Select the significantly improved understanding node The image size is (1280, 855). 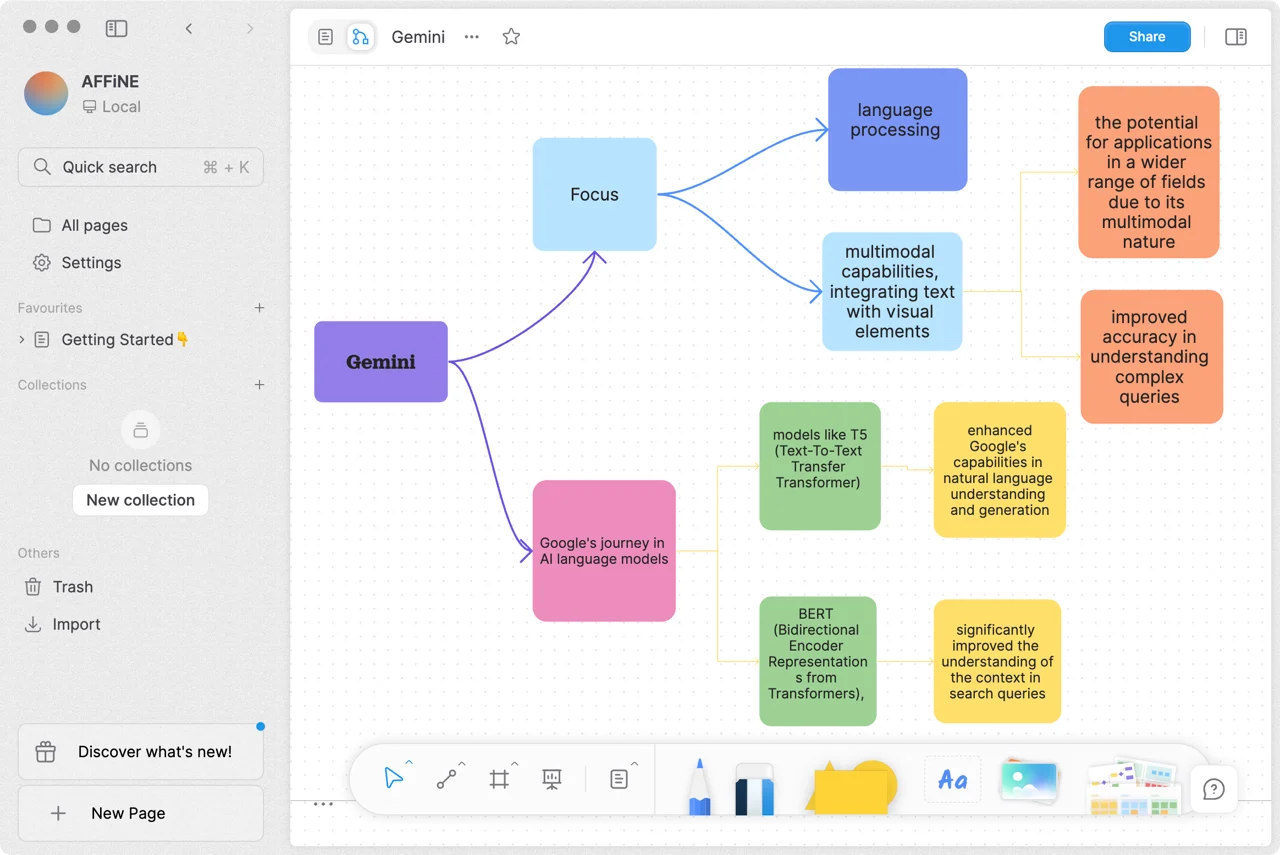[997, 661]
